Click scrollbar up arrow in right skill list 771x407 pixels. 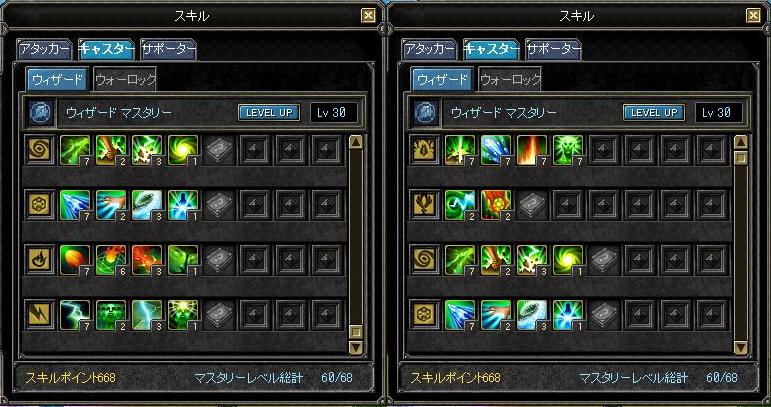(741, 143)
